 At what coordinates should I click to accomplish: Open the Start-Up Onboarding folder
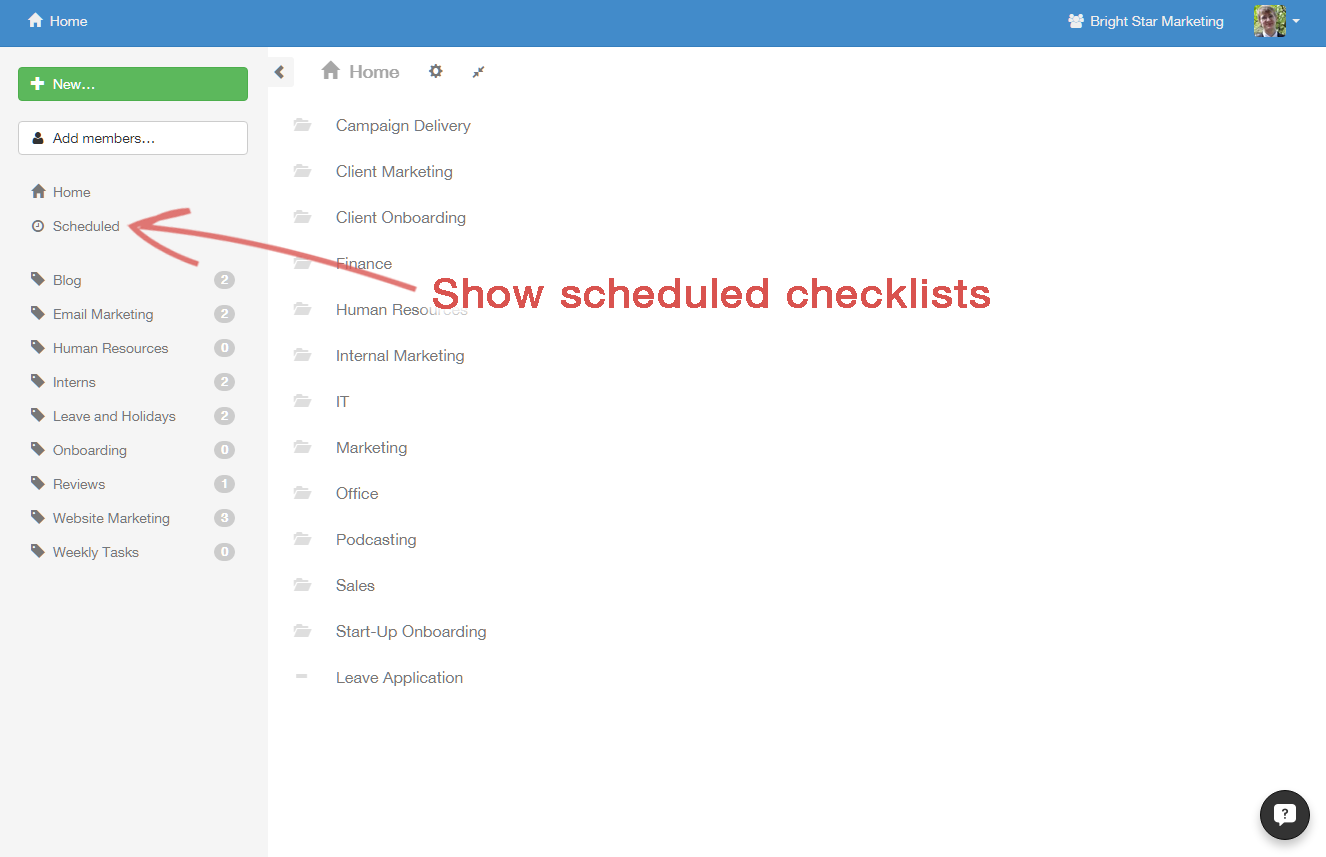(x=411, y=632)
